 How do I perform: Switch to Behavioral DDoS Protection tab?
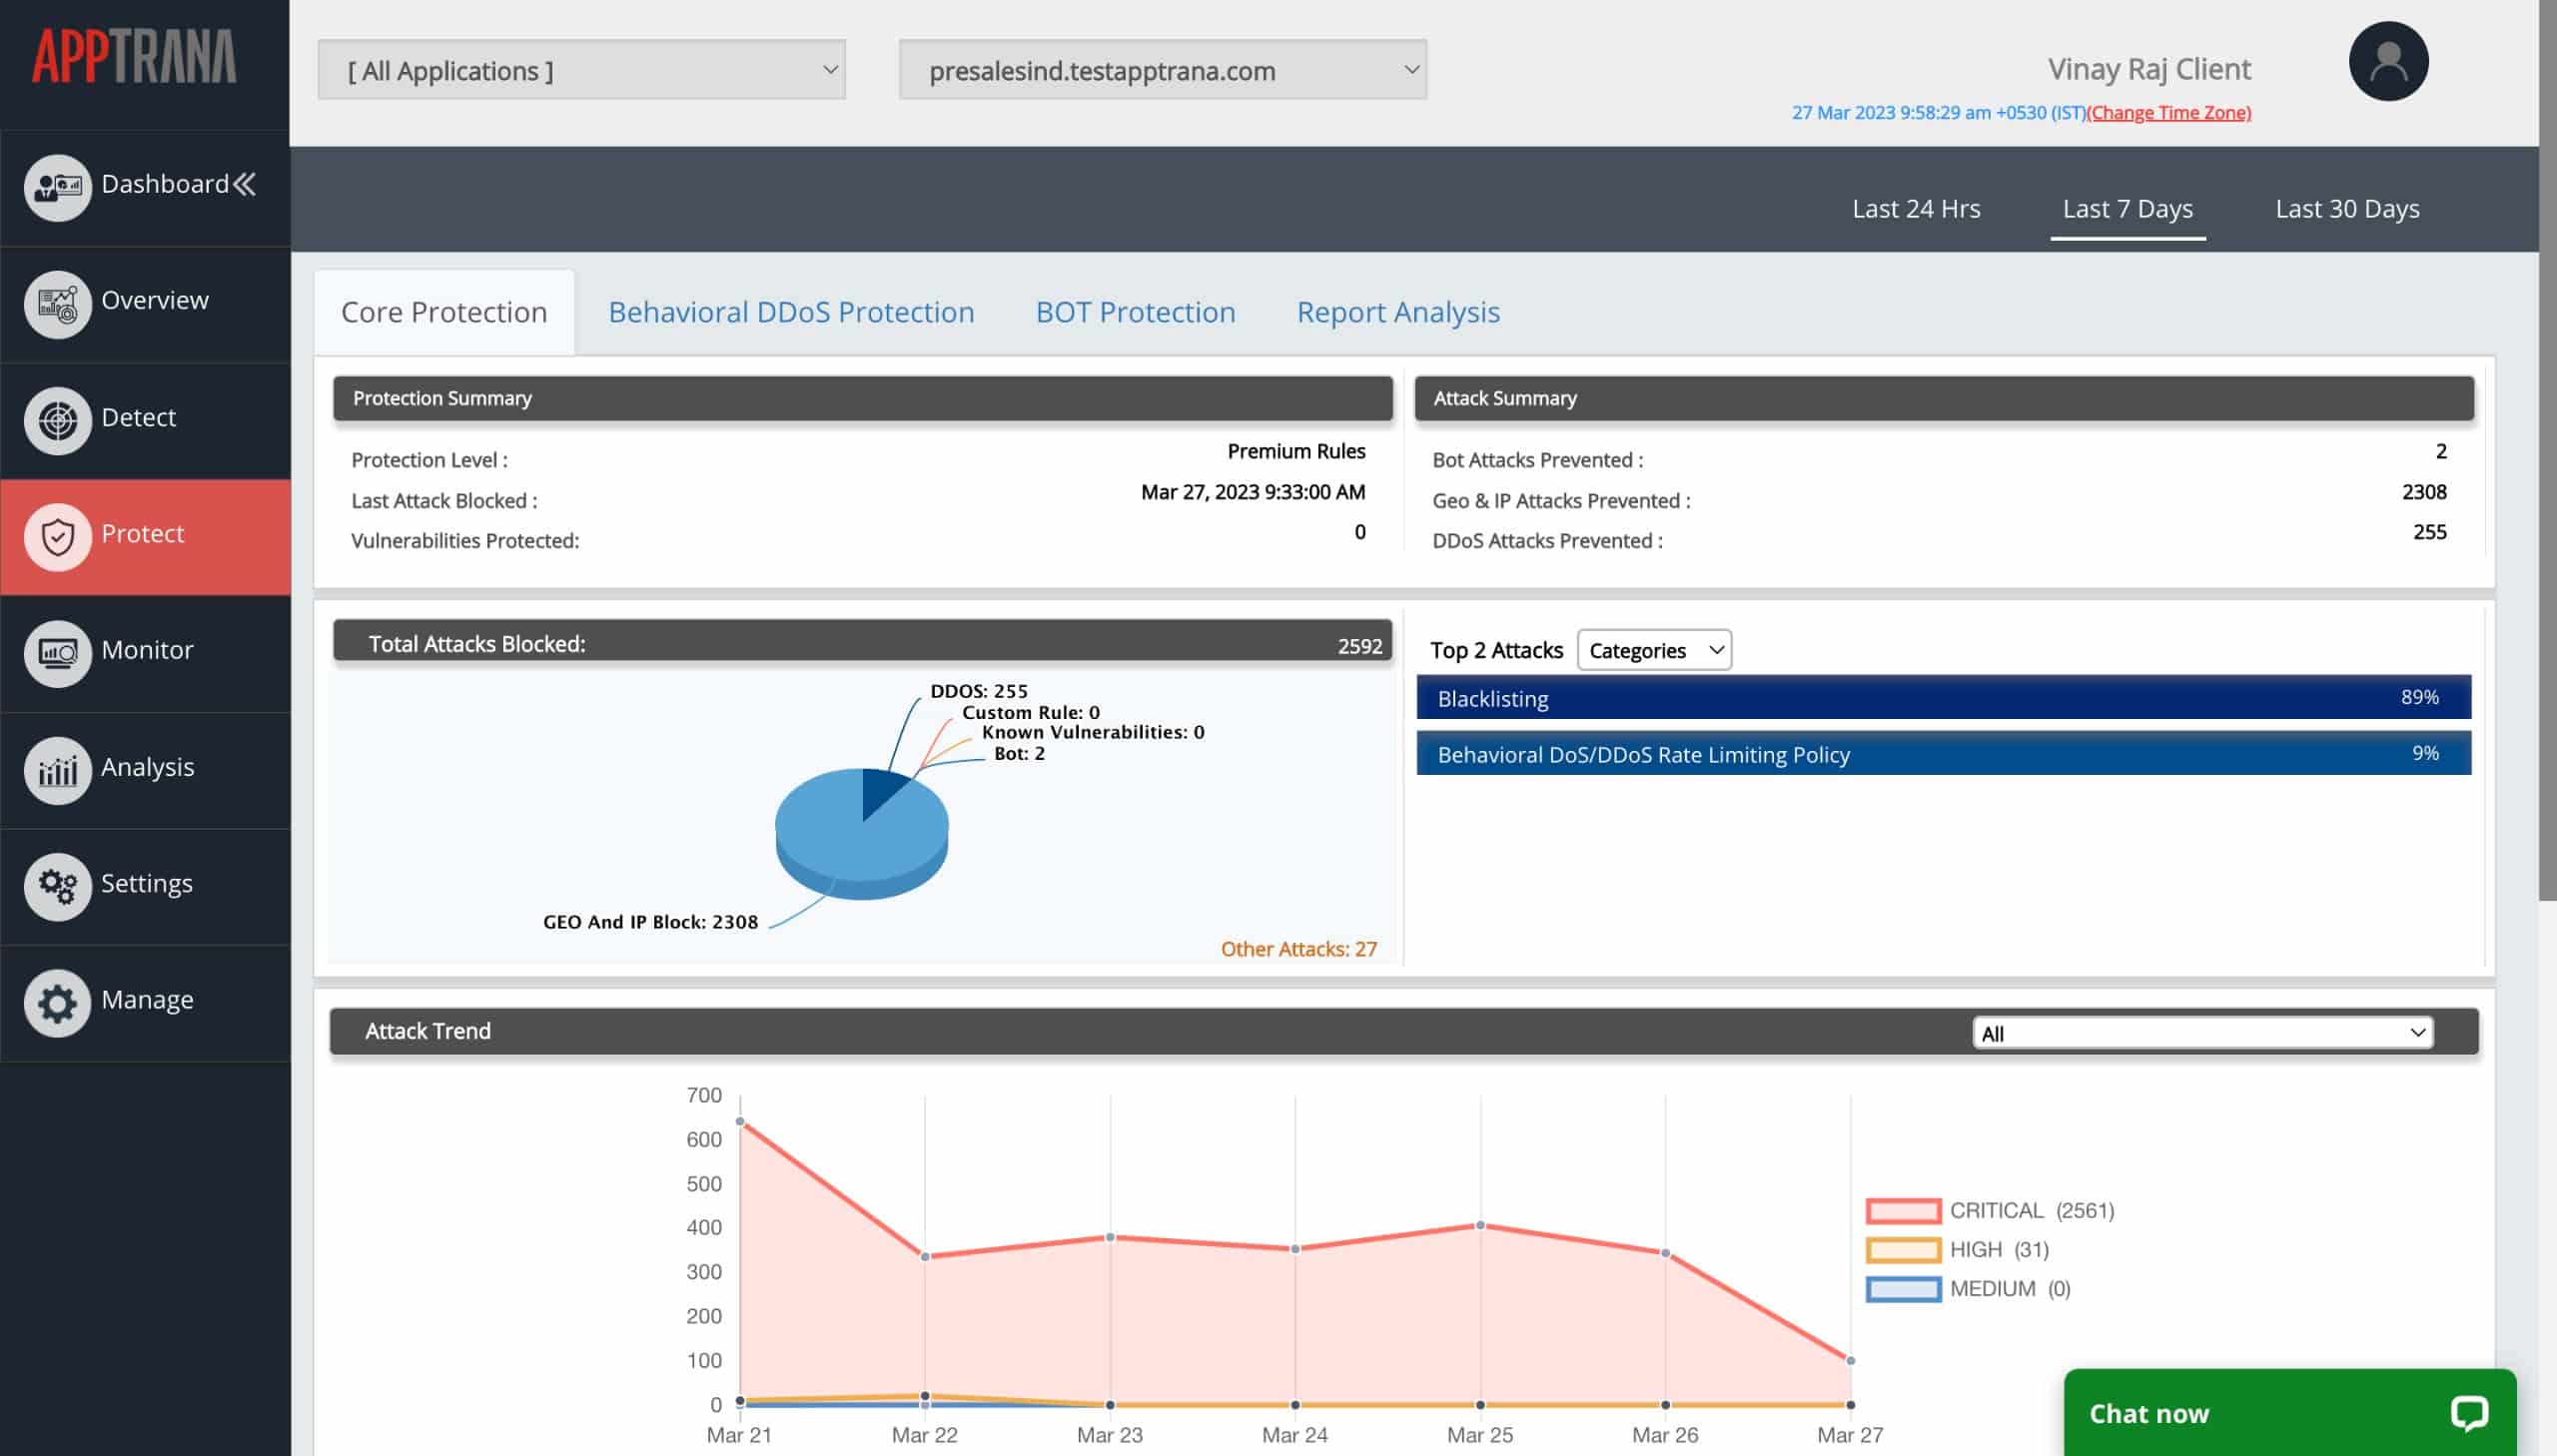[x=791, y=312]
